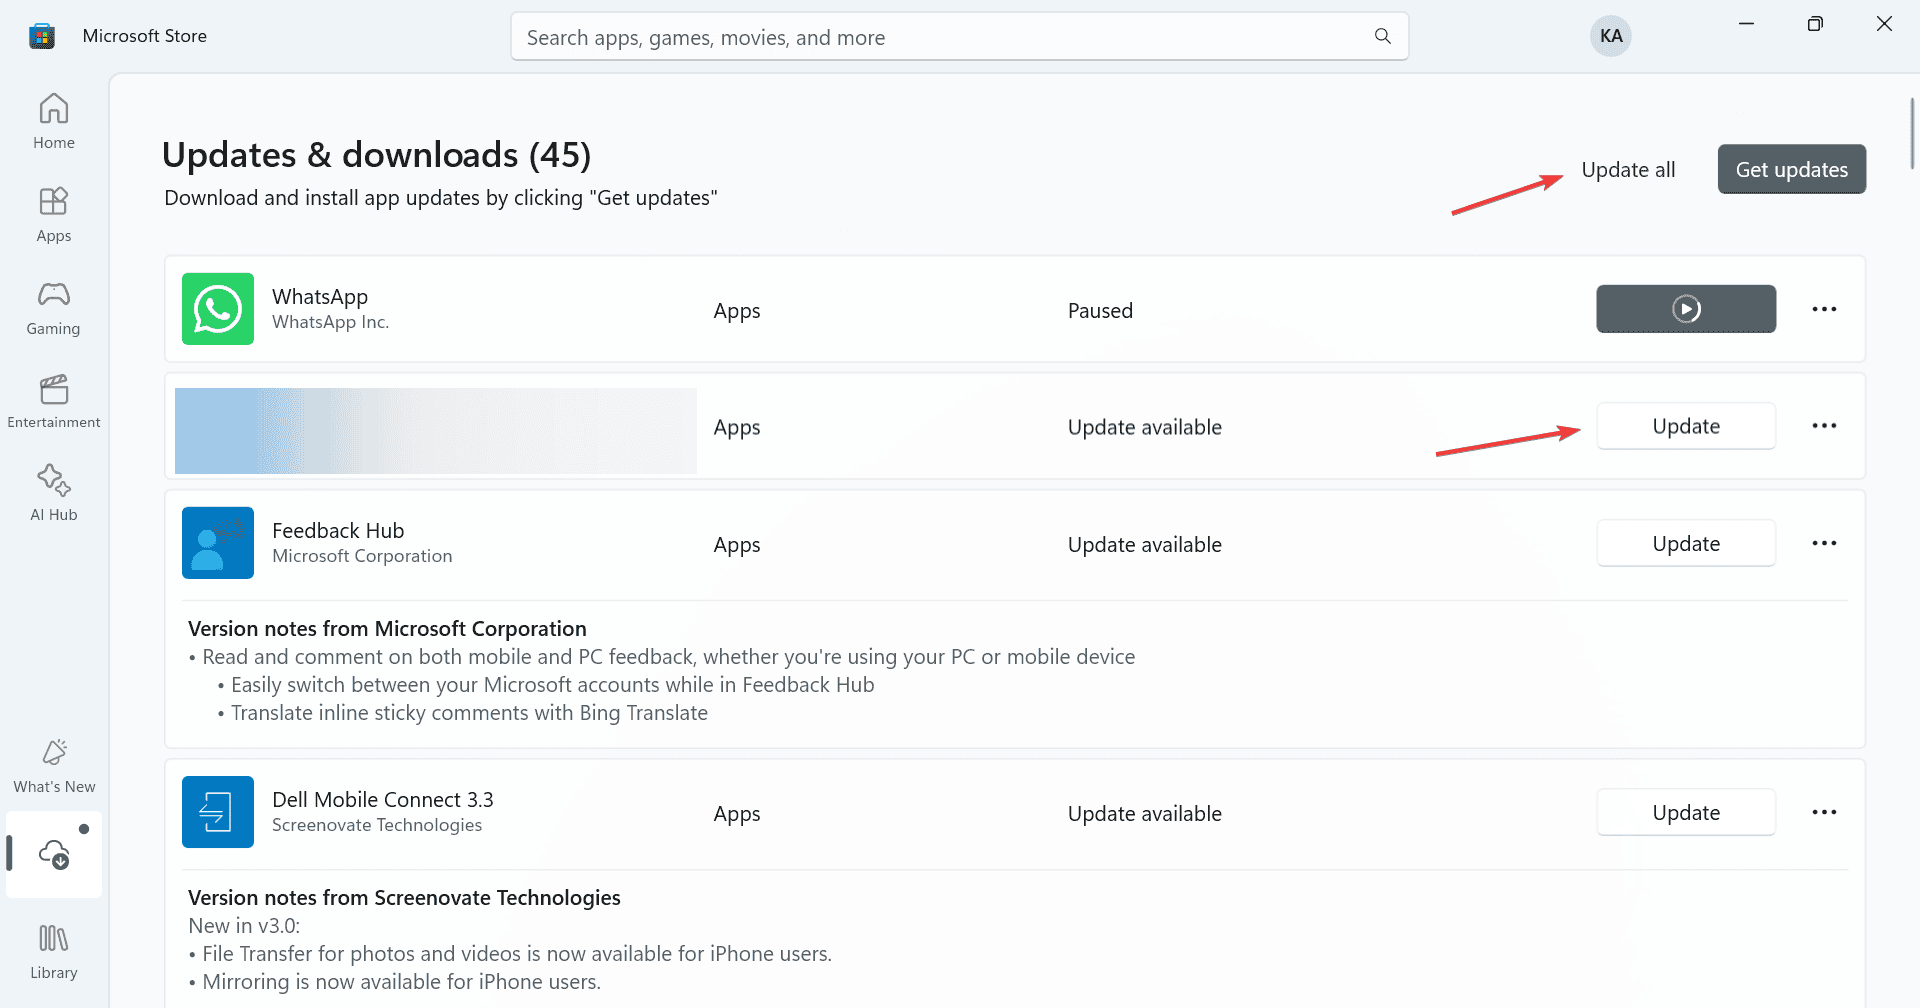The height and width of the screenshot is (1008, 1920).
Task: Open more options for Dell Mobile Connect
Action: click(x=1824, y=812)
